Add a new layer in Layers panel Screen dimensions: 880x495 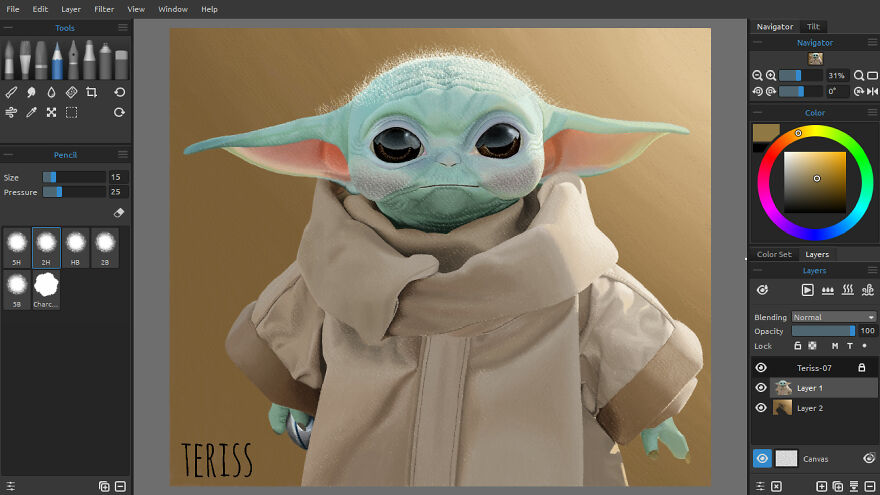[x=822, y=486]
